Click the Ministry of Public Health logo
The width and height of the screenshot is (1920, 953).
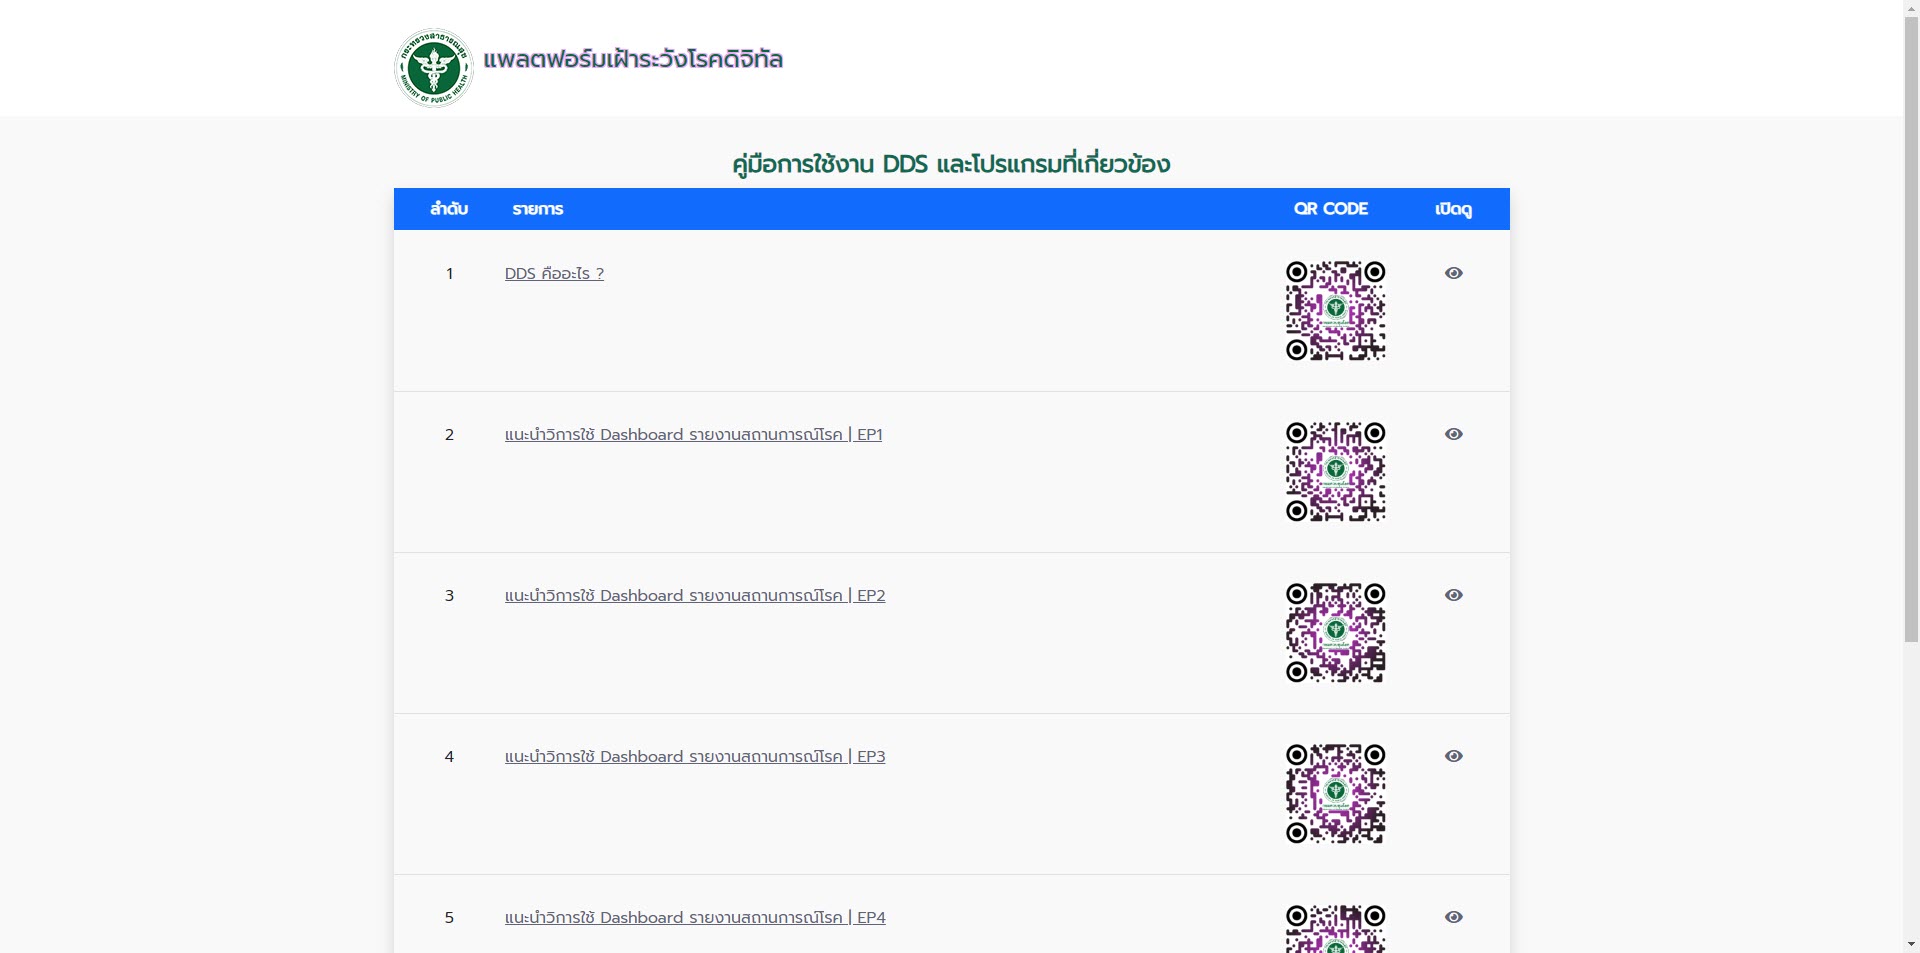433,68
